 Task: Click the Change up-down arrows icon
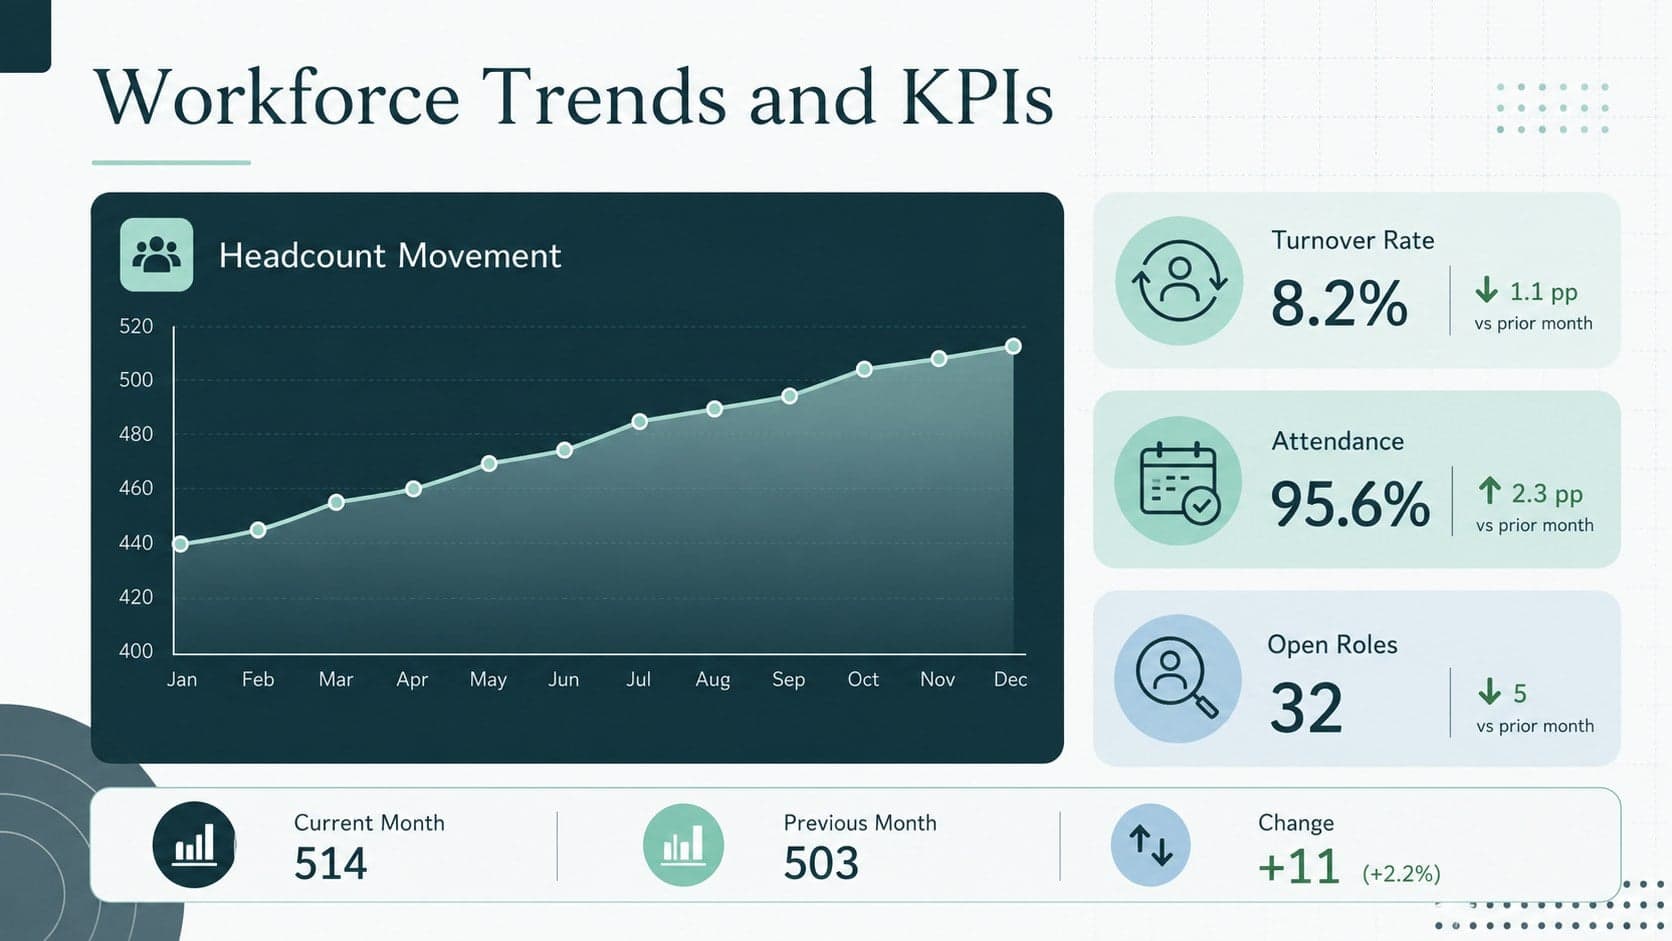[1150, 845]
